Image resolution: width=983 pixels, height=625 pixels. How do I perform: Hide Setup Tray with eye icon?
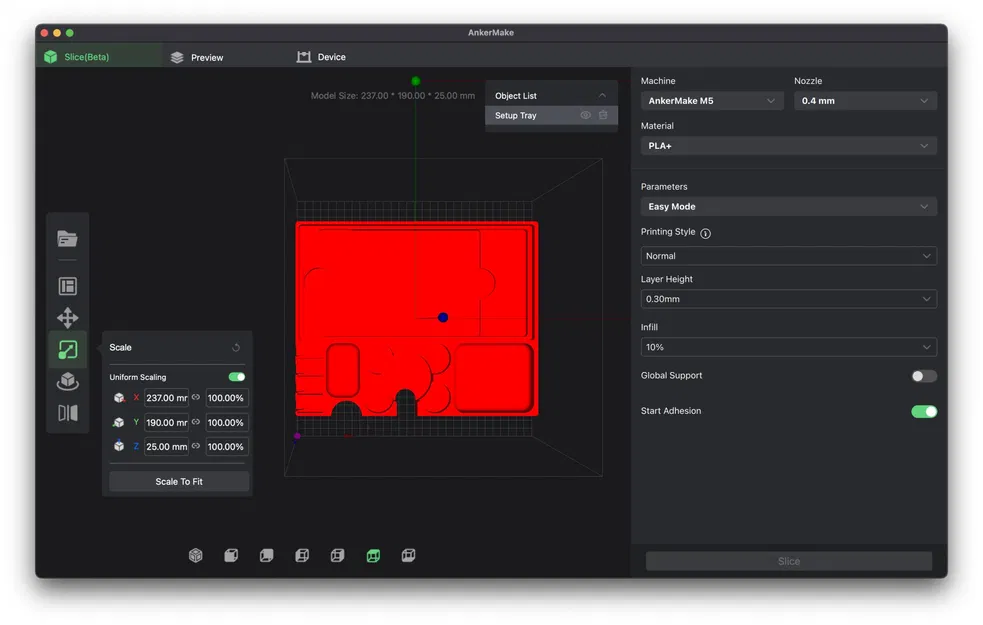click(x=585, y=115)
